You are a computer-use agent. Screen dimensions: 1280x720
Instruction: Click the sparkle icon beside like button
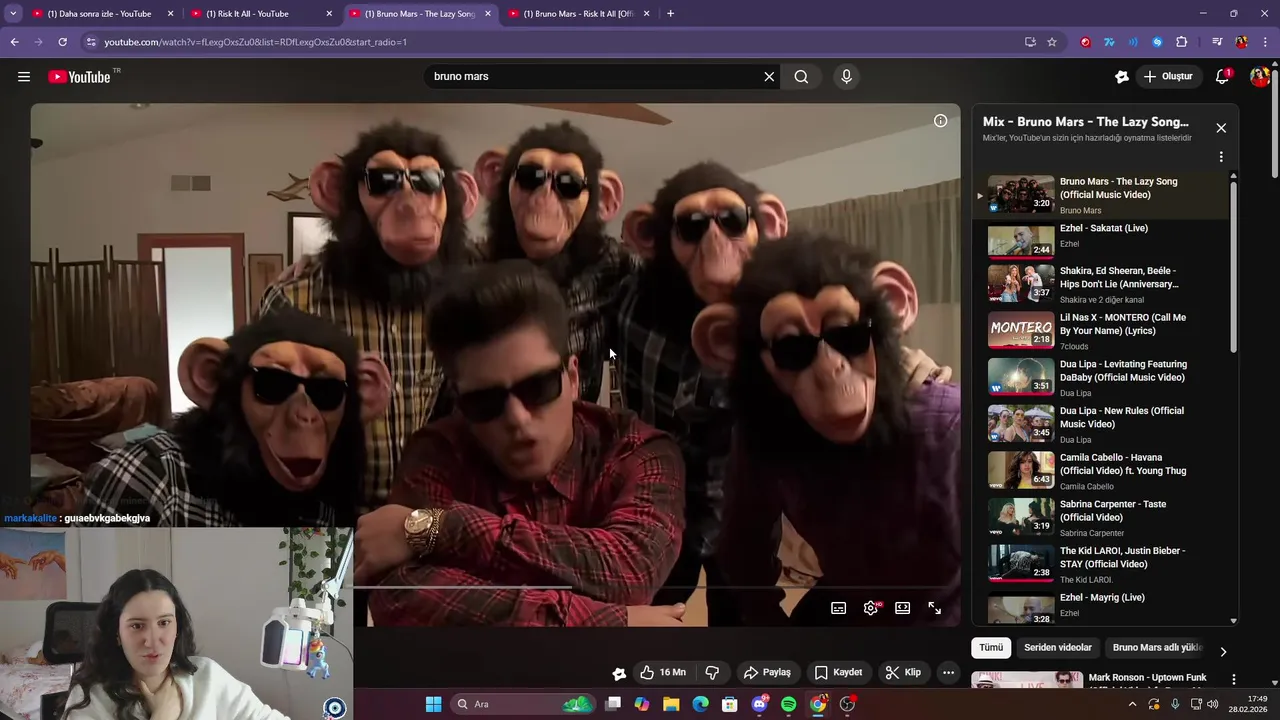[619, 673]
